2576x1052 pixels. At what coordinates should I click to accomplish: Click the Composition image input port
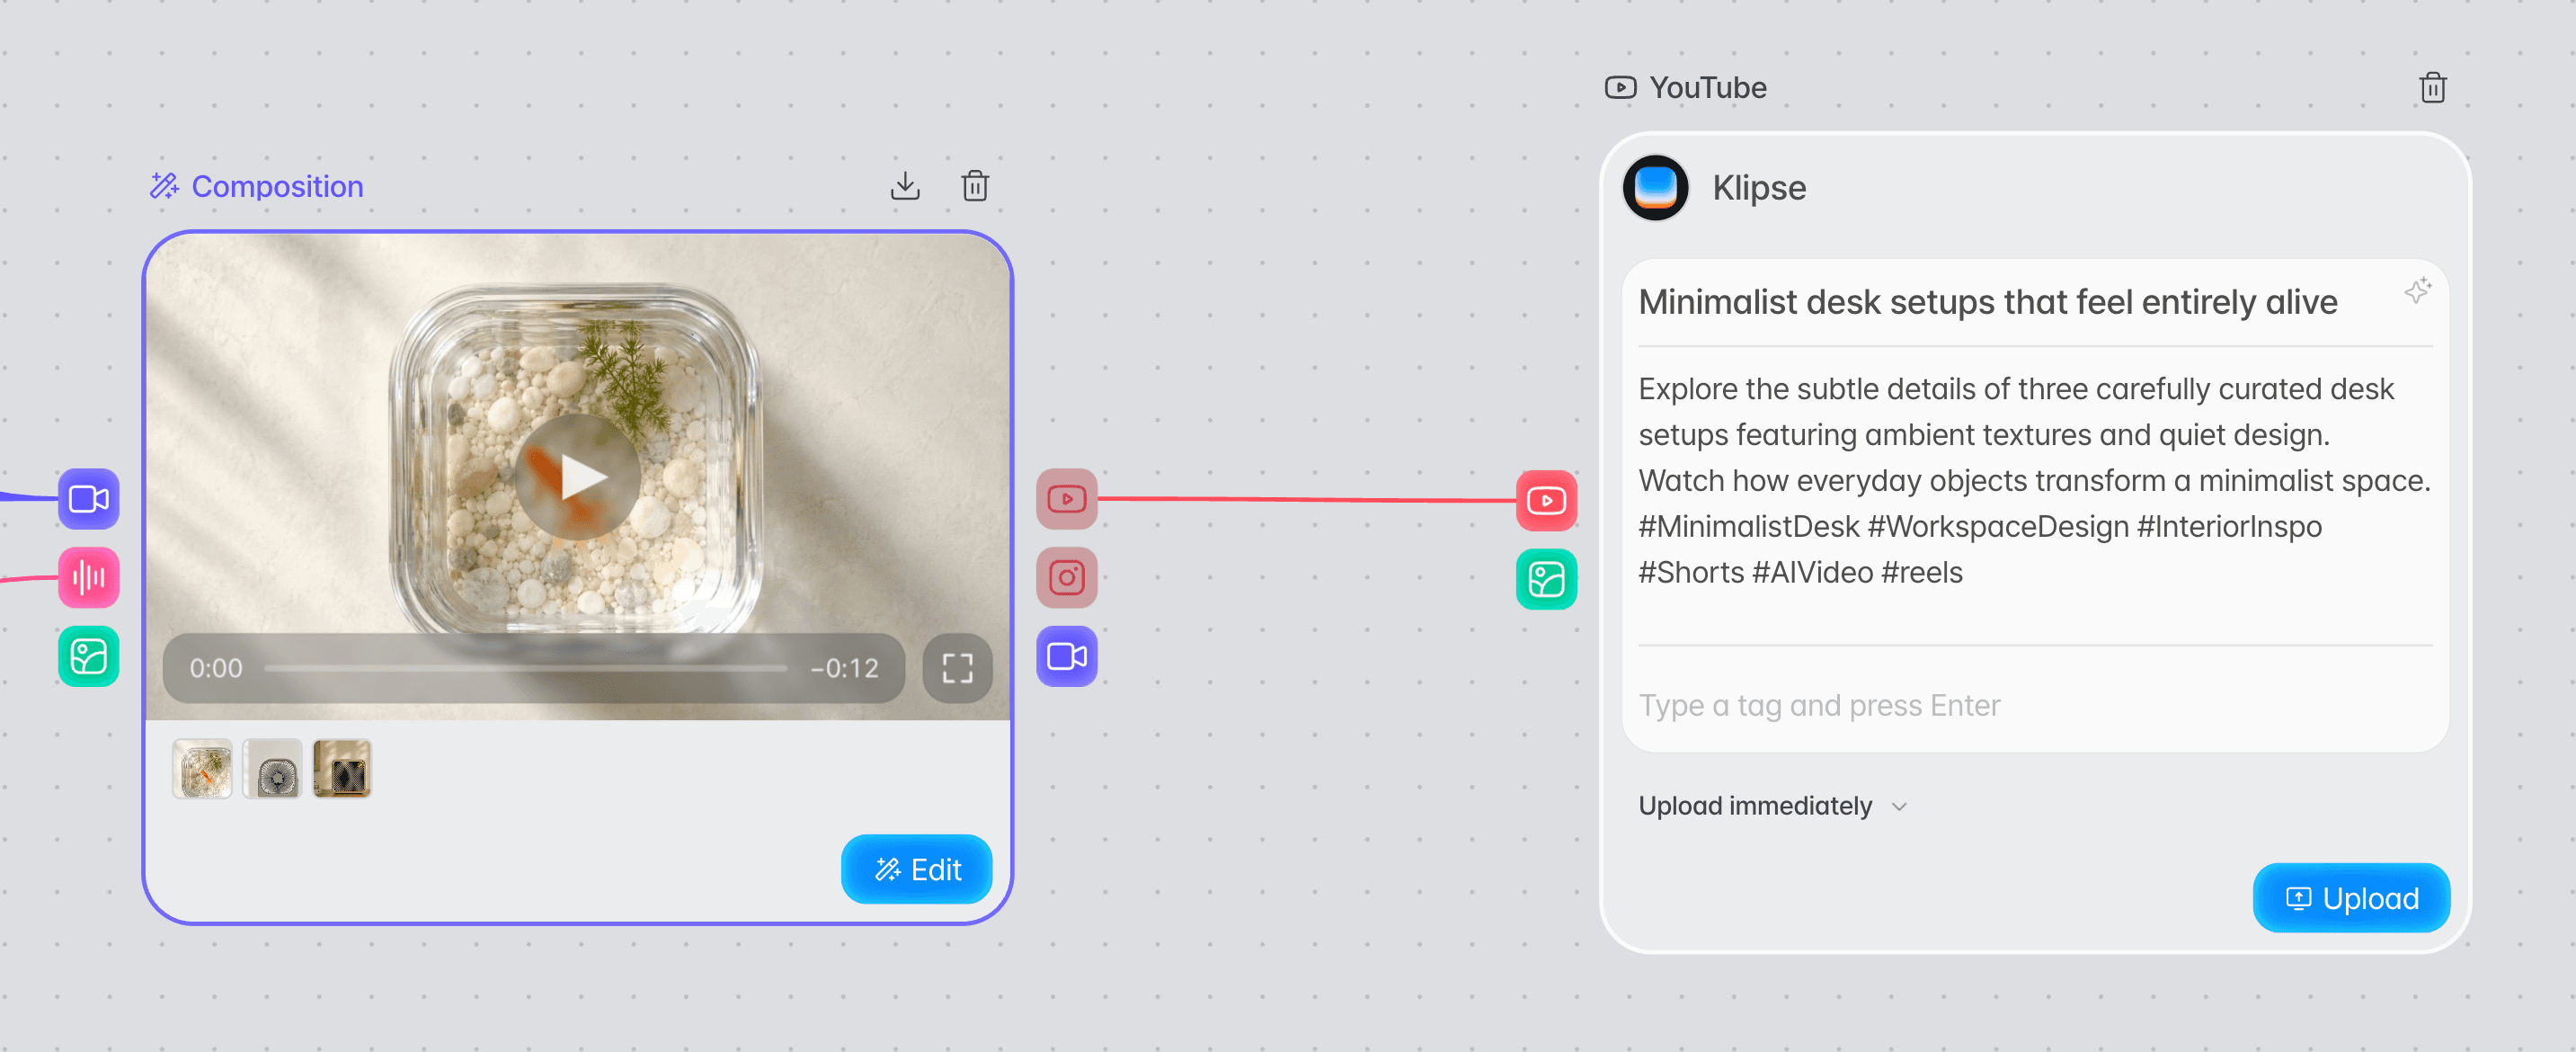[89, 656]
